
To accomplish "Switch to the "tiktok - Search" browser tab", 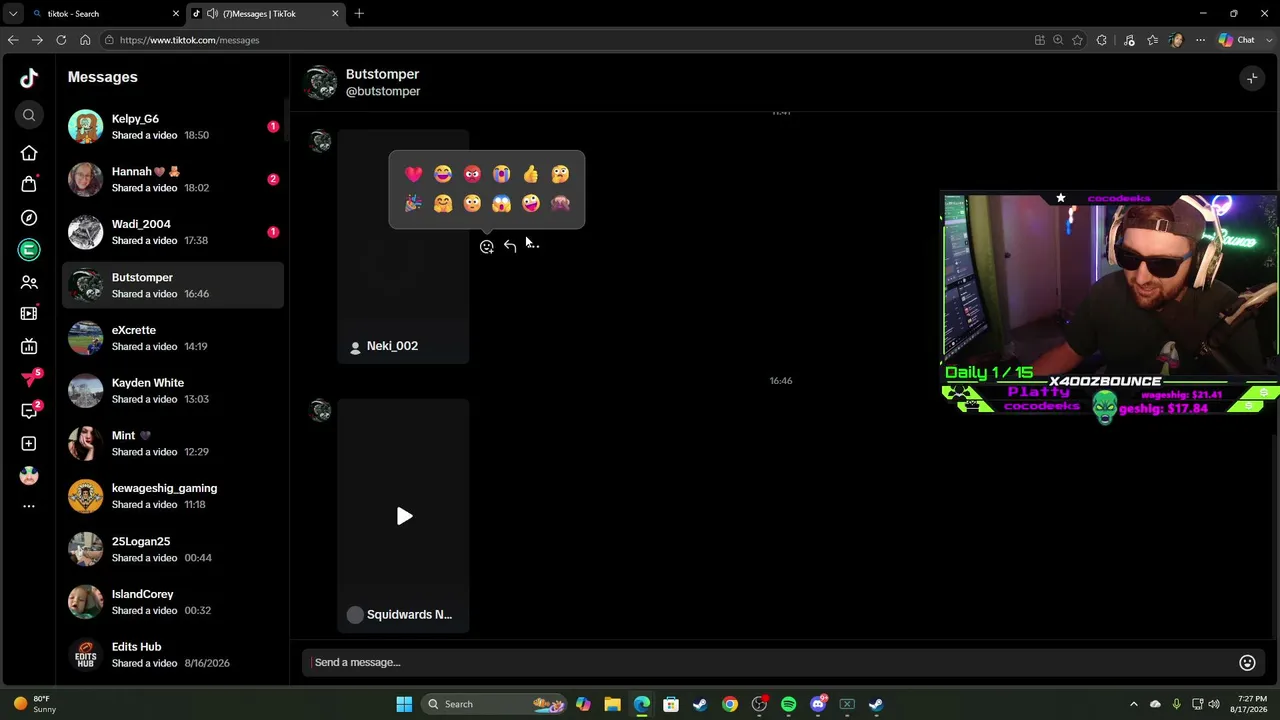I will point(105,14).
